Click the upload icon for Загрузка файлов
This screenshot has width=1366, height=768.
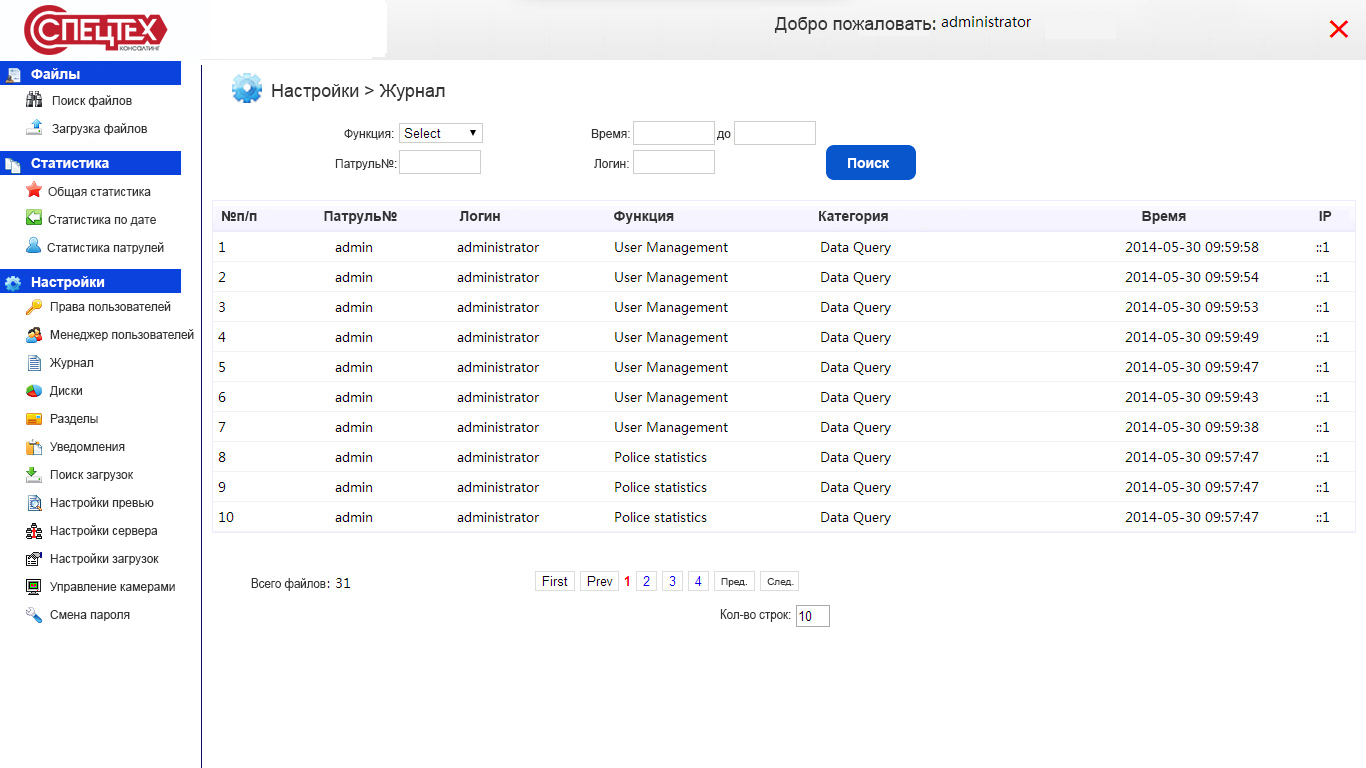point(34,128)
